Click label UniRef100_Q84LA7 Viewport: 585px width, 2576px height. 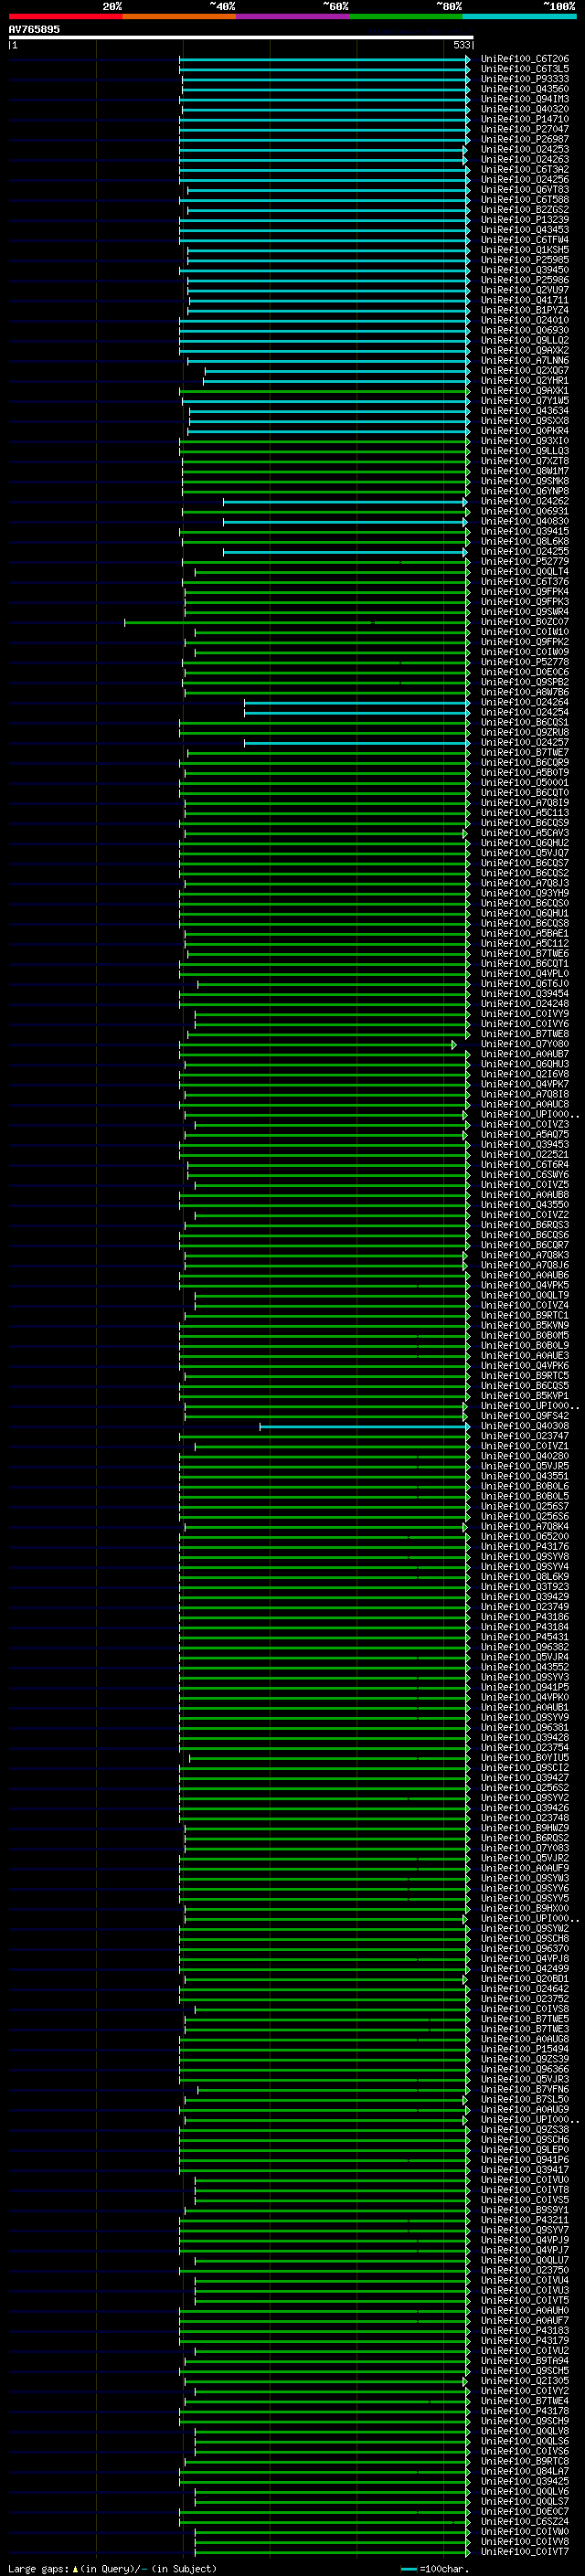click(x=525, y=2471)
